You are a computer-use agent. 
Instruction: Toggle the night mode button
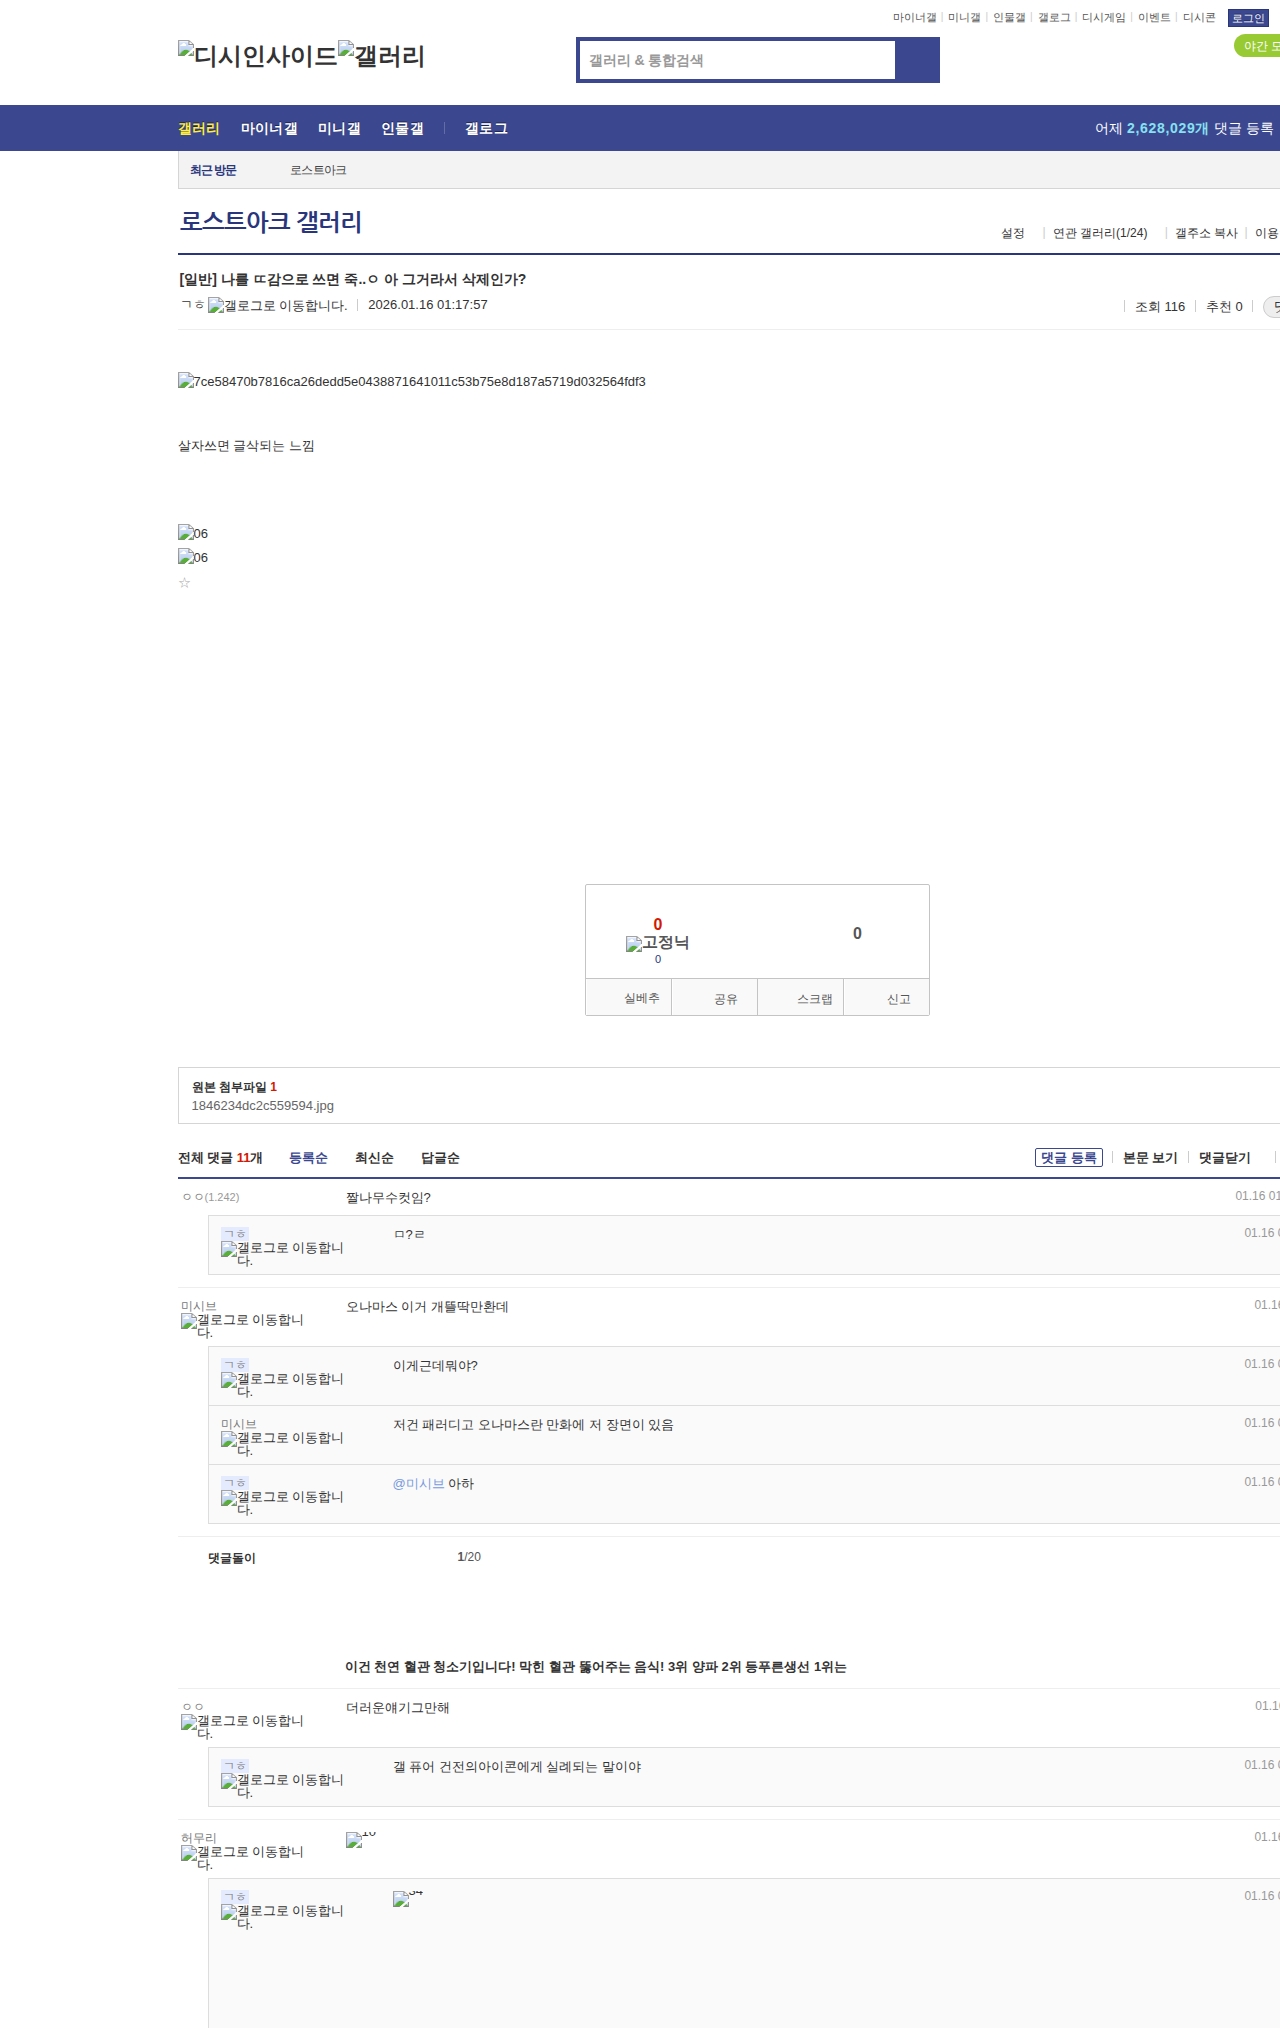(x=1258, y=46)
